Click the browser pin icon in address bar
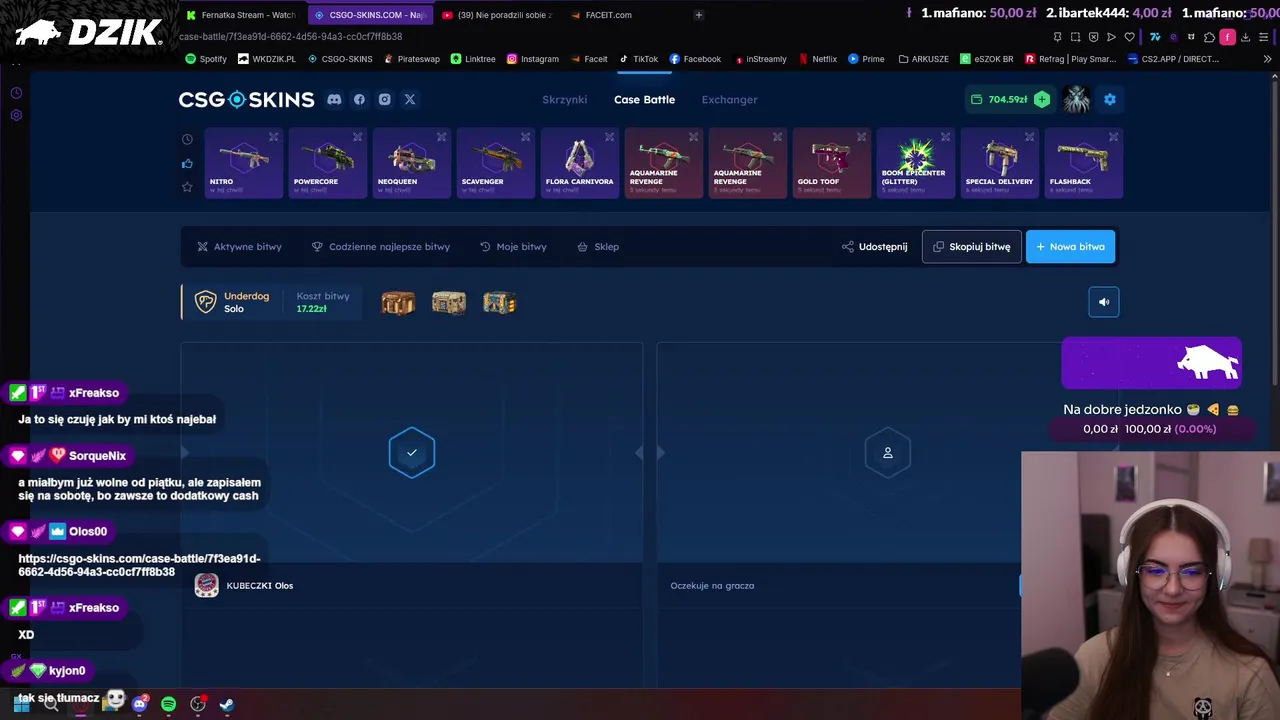 [x=1057, y=37]
